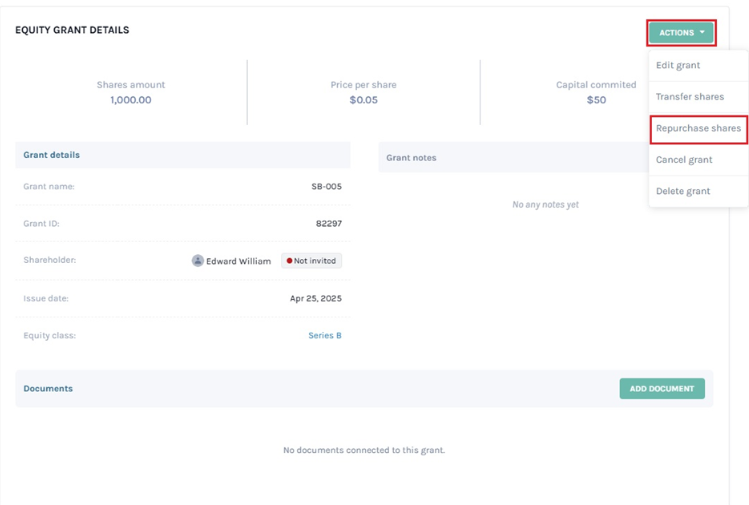
Task: Click the Add Document button
Action: [x=662, y=388]
